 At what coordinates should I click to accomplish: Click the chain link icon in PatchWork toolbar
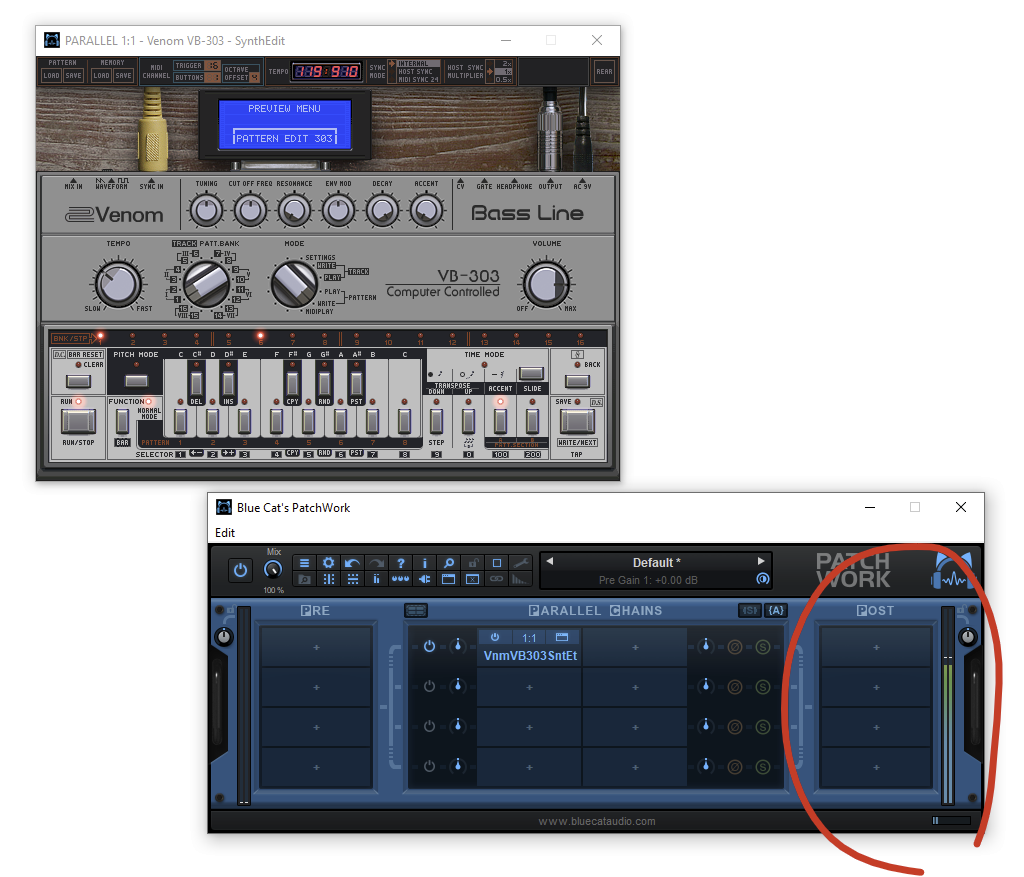coord(496,579)
